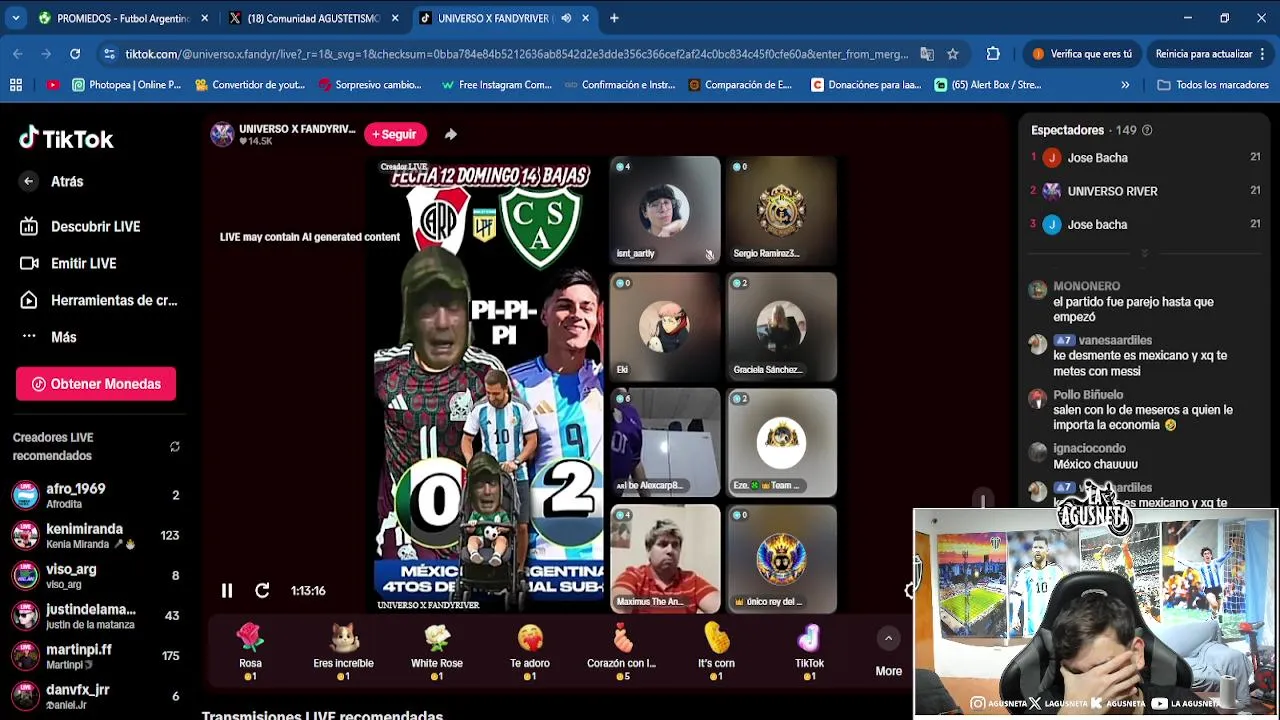
Task: Translate this page icon
Action: click(x=927, y=54)
